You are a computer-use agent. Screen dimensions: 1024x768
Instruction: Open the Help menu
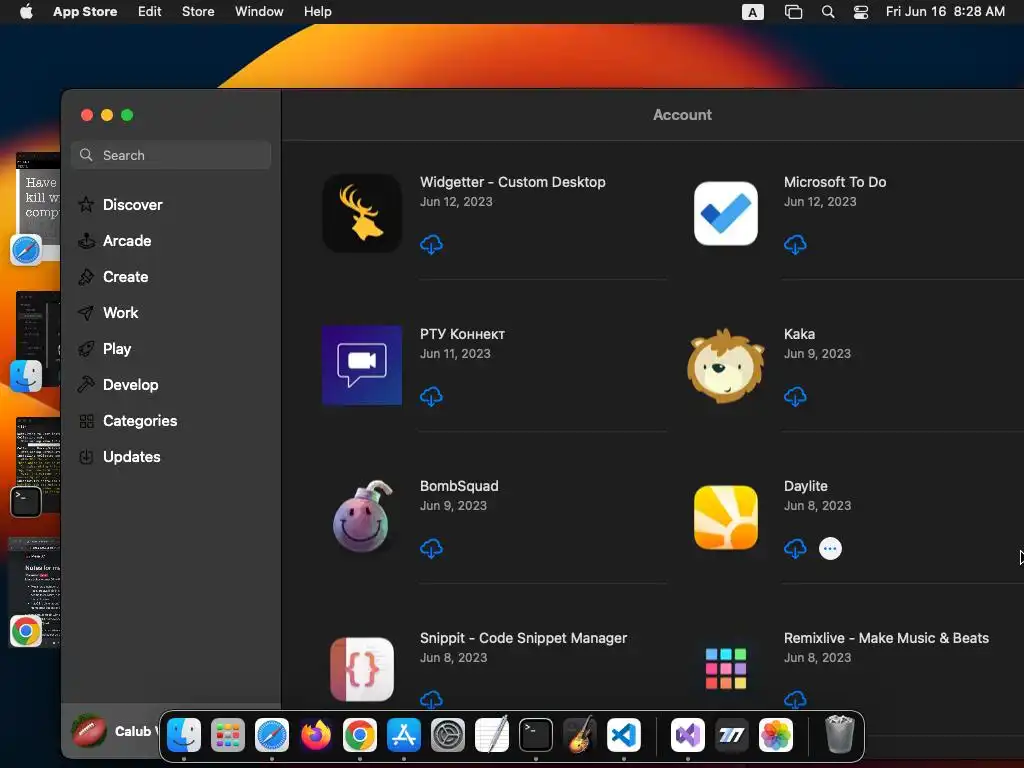317,11
